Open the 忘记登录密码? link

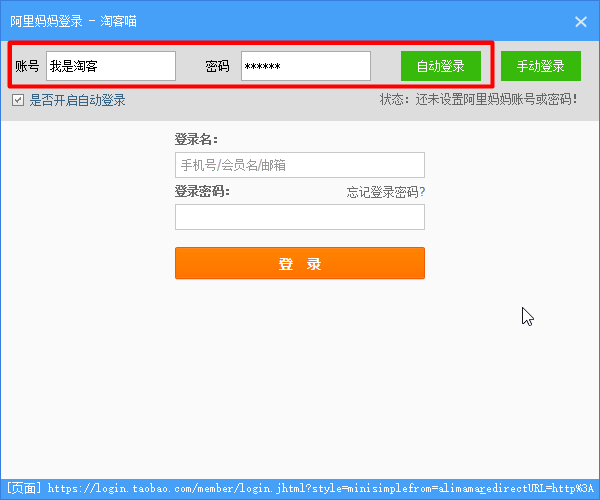coord(386,192)
